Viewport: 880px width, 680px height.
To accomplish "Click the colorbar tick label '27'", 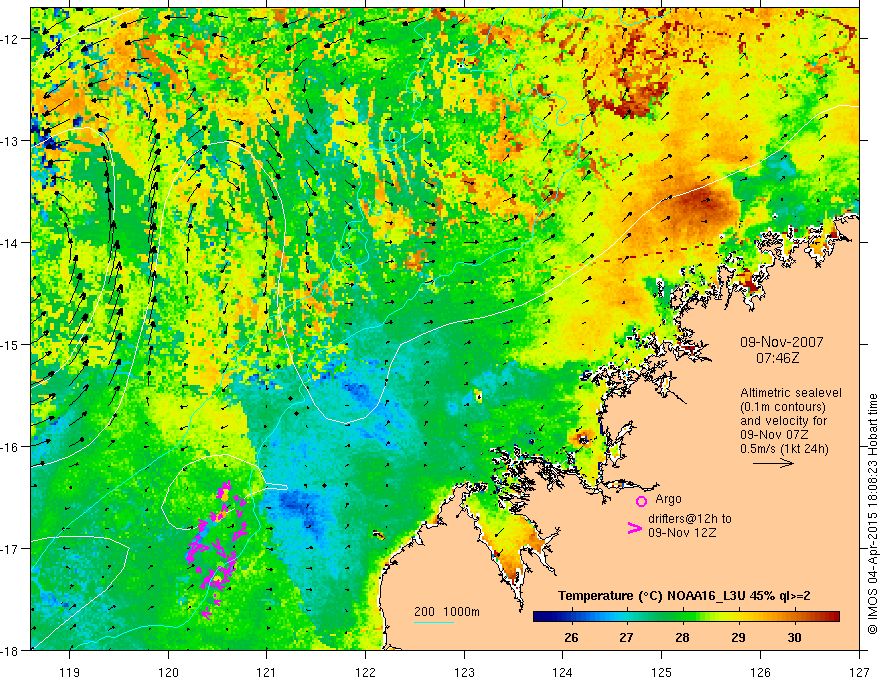I will (x=627, y=637).
